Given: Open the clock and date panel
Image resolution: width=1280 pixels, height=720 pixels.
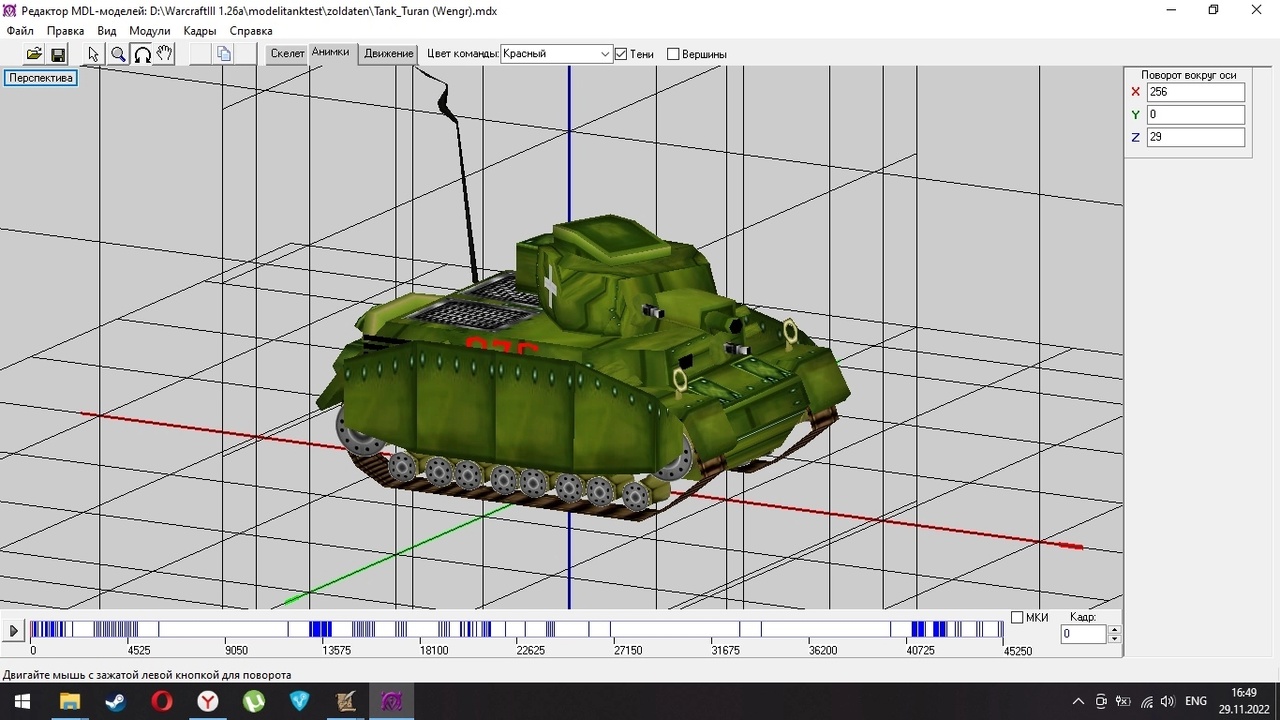Looking at the screenshot, I should (x=1244, y=701).
